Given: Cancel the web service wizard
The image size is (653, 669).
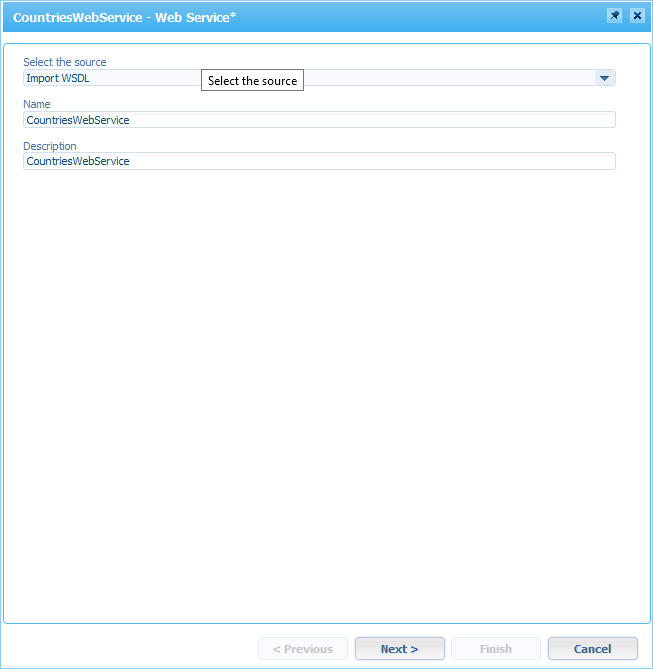Looking at the screenshot, I should coord(592,649).
